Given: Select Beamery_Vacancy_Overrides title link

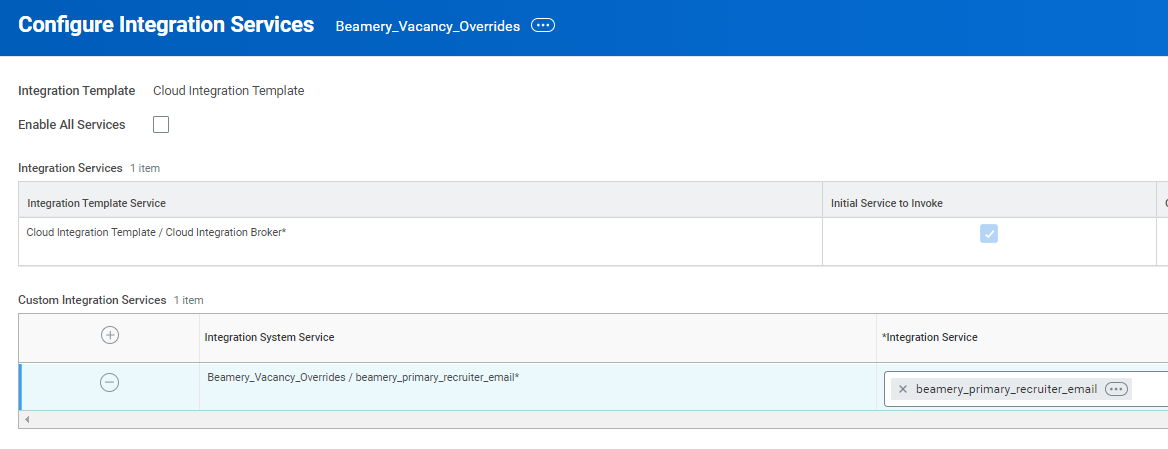Looking at the screenshot, I should pos(428,26).
